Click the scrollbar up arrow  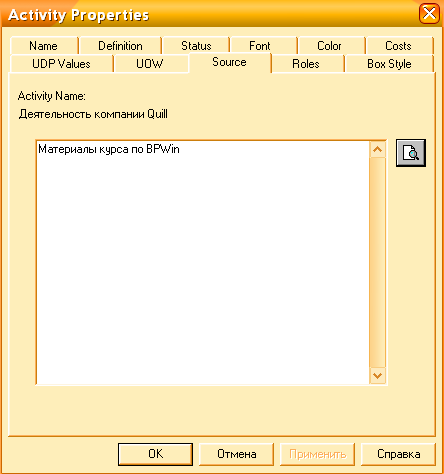pos(377,150)
